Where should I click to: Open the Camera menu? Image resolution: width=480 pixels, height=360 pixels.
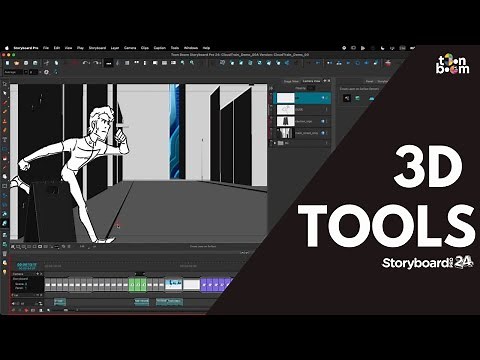[x=130, y=48]
